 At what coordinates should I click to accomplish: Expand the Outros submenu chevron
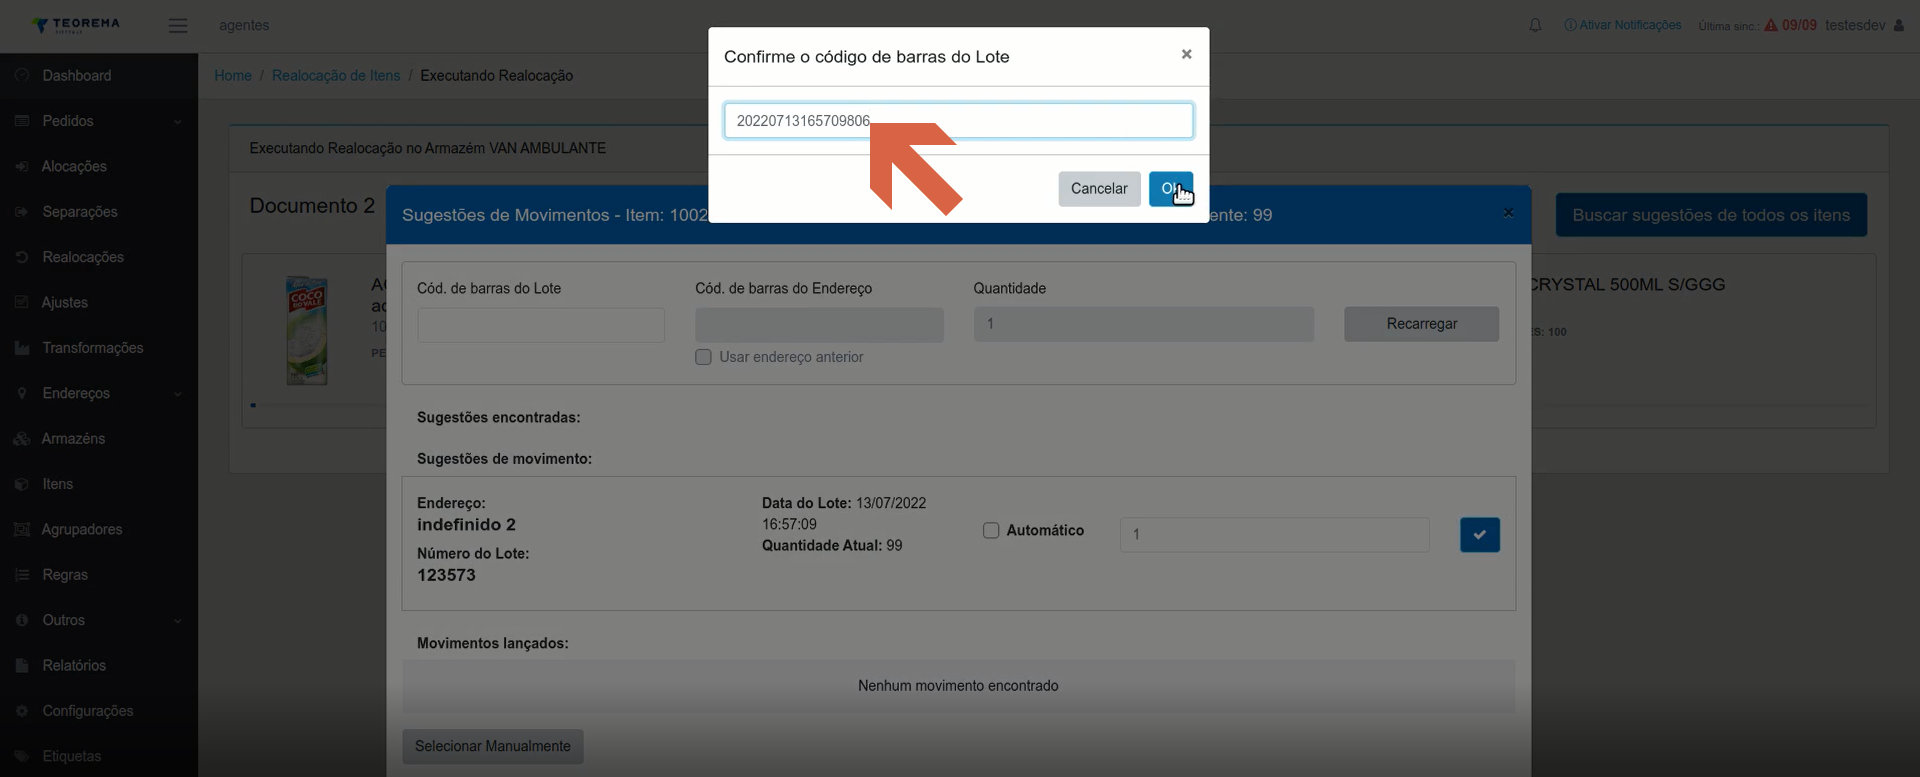pos(178,621)
